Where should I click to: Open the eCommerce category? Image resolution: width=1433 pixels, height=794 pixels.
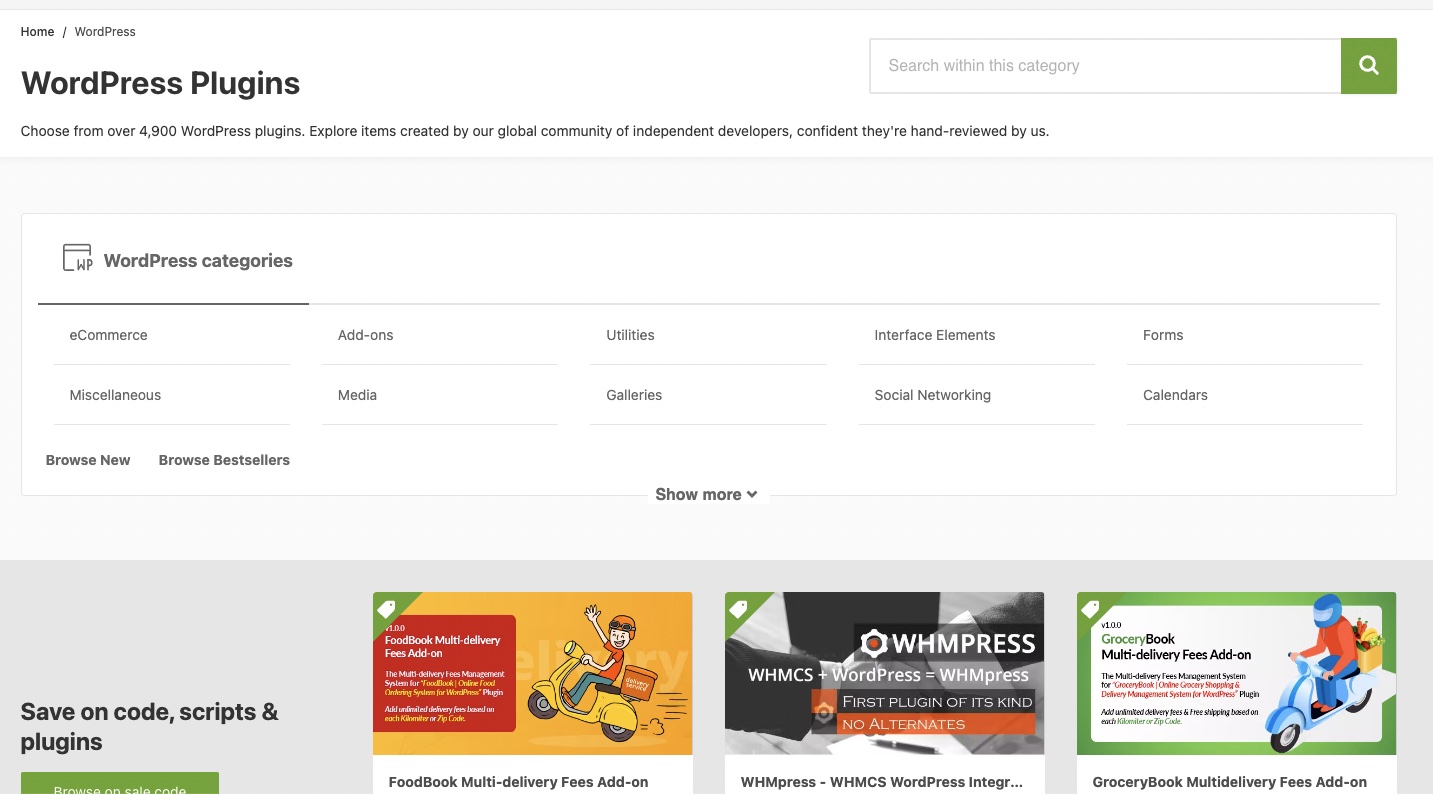tap(108, 335)
